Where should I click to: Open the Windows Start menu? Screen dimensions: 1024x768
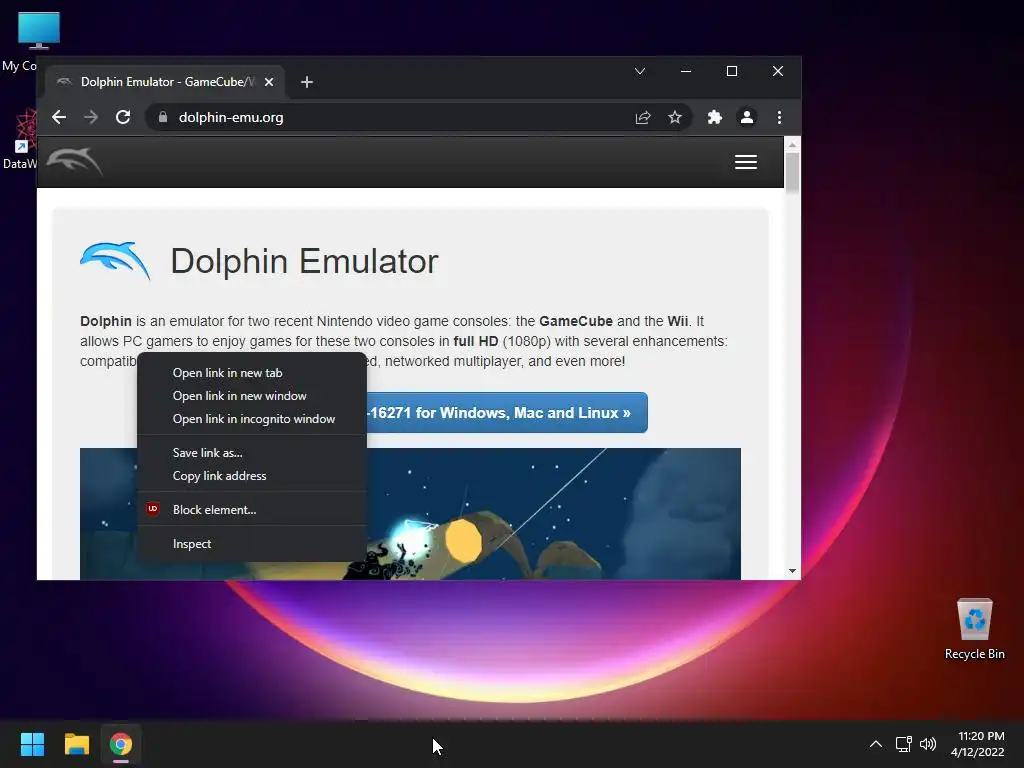point(32,744)
